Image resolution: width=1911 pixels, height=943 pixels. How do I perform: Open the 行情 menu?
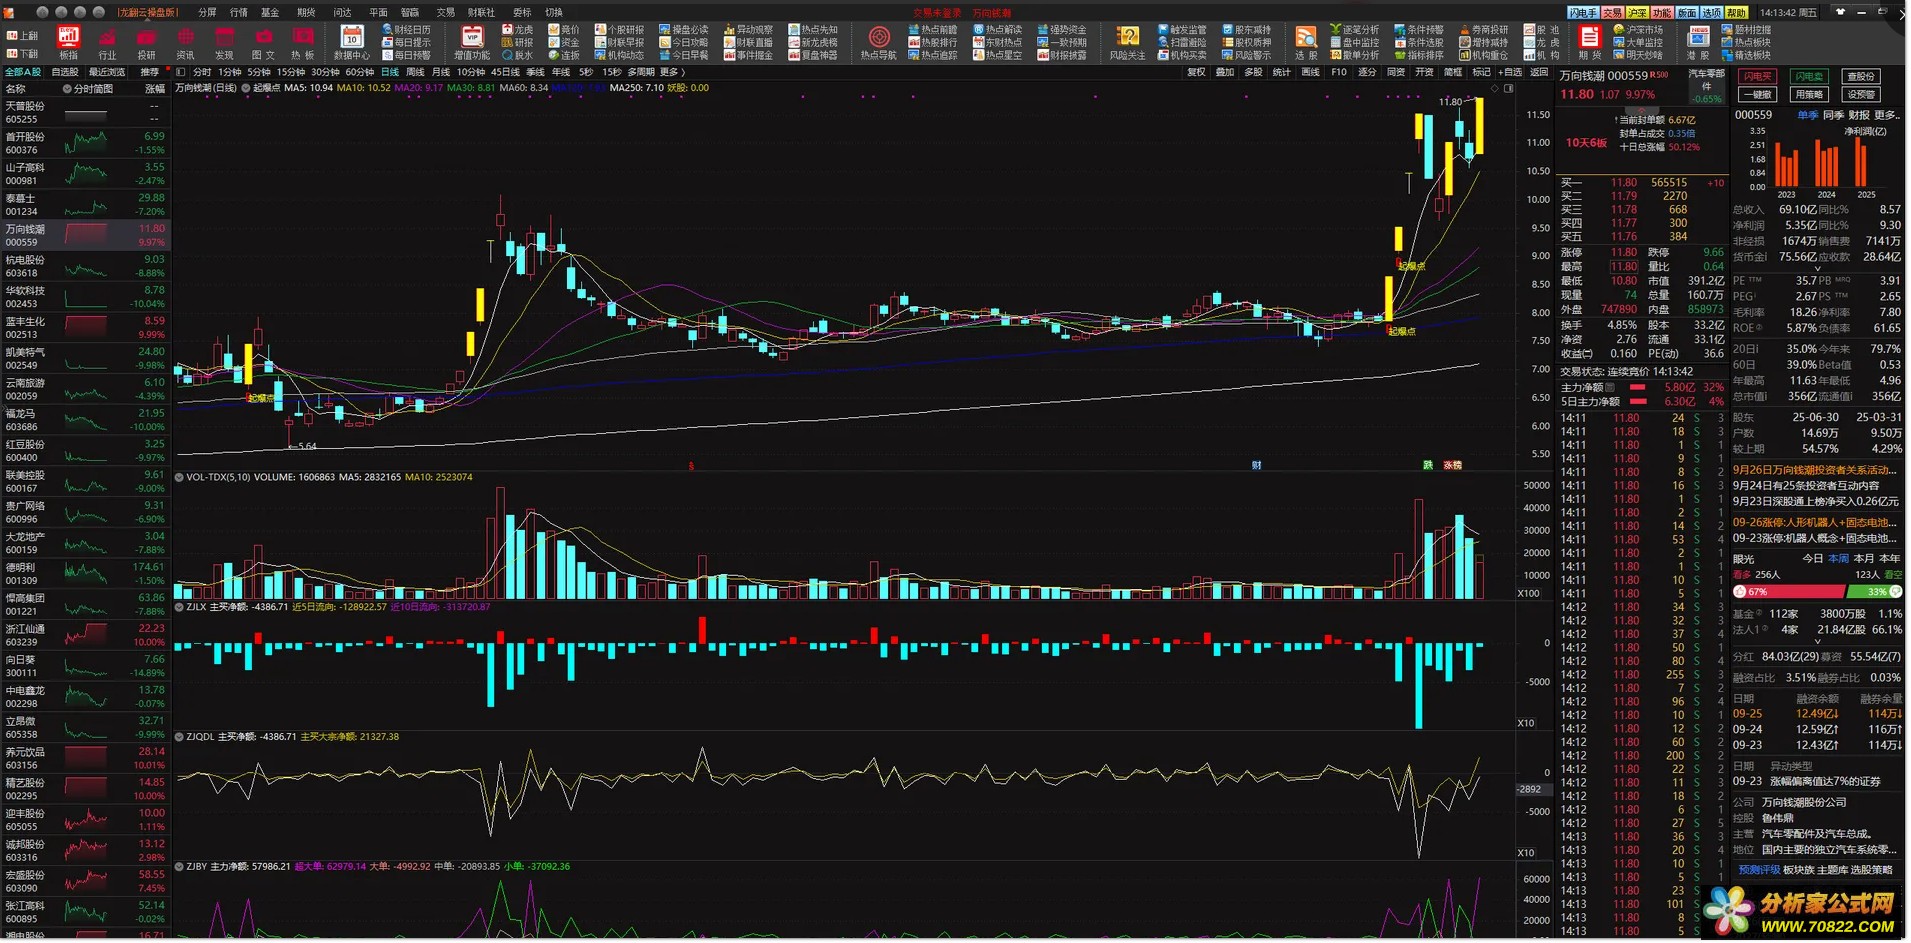coord(239,12)
